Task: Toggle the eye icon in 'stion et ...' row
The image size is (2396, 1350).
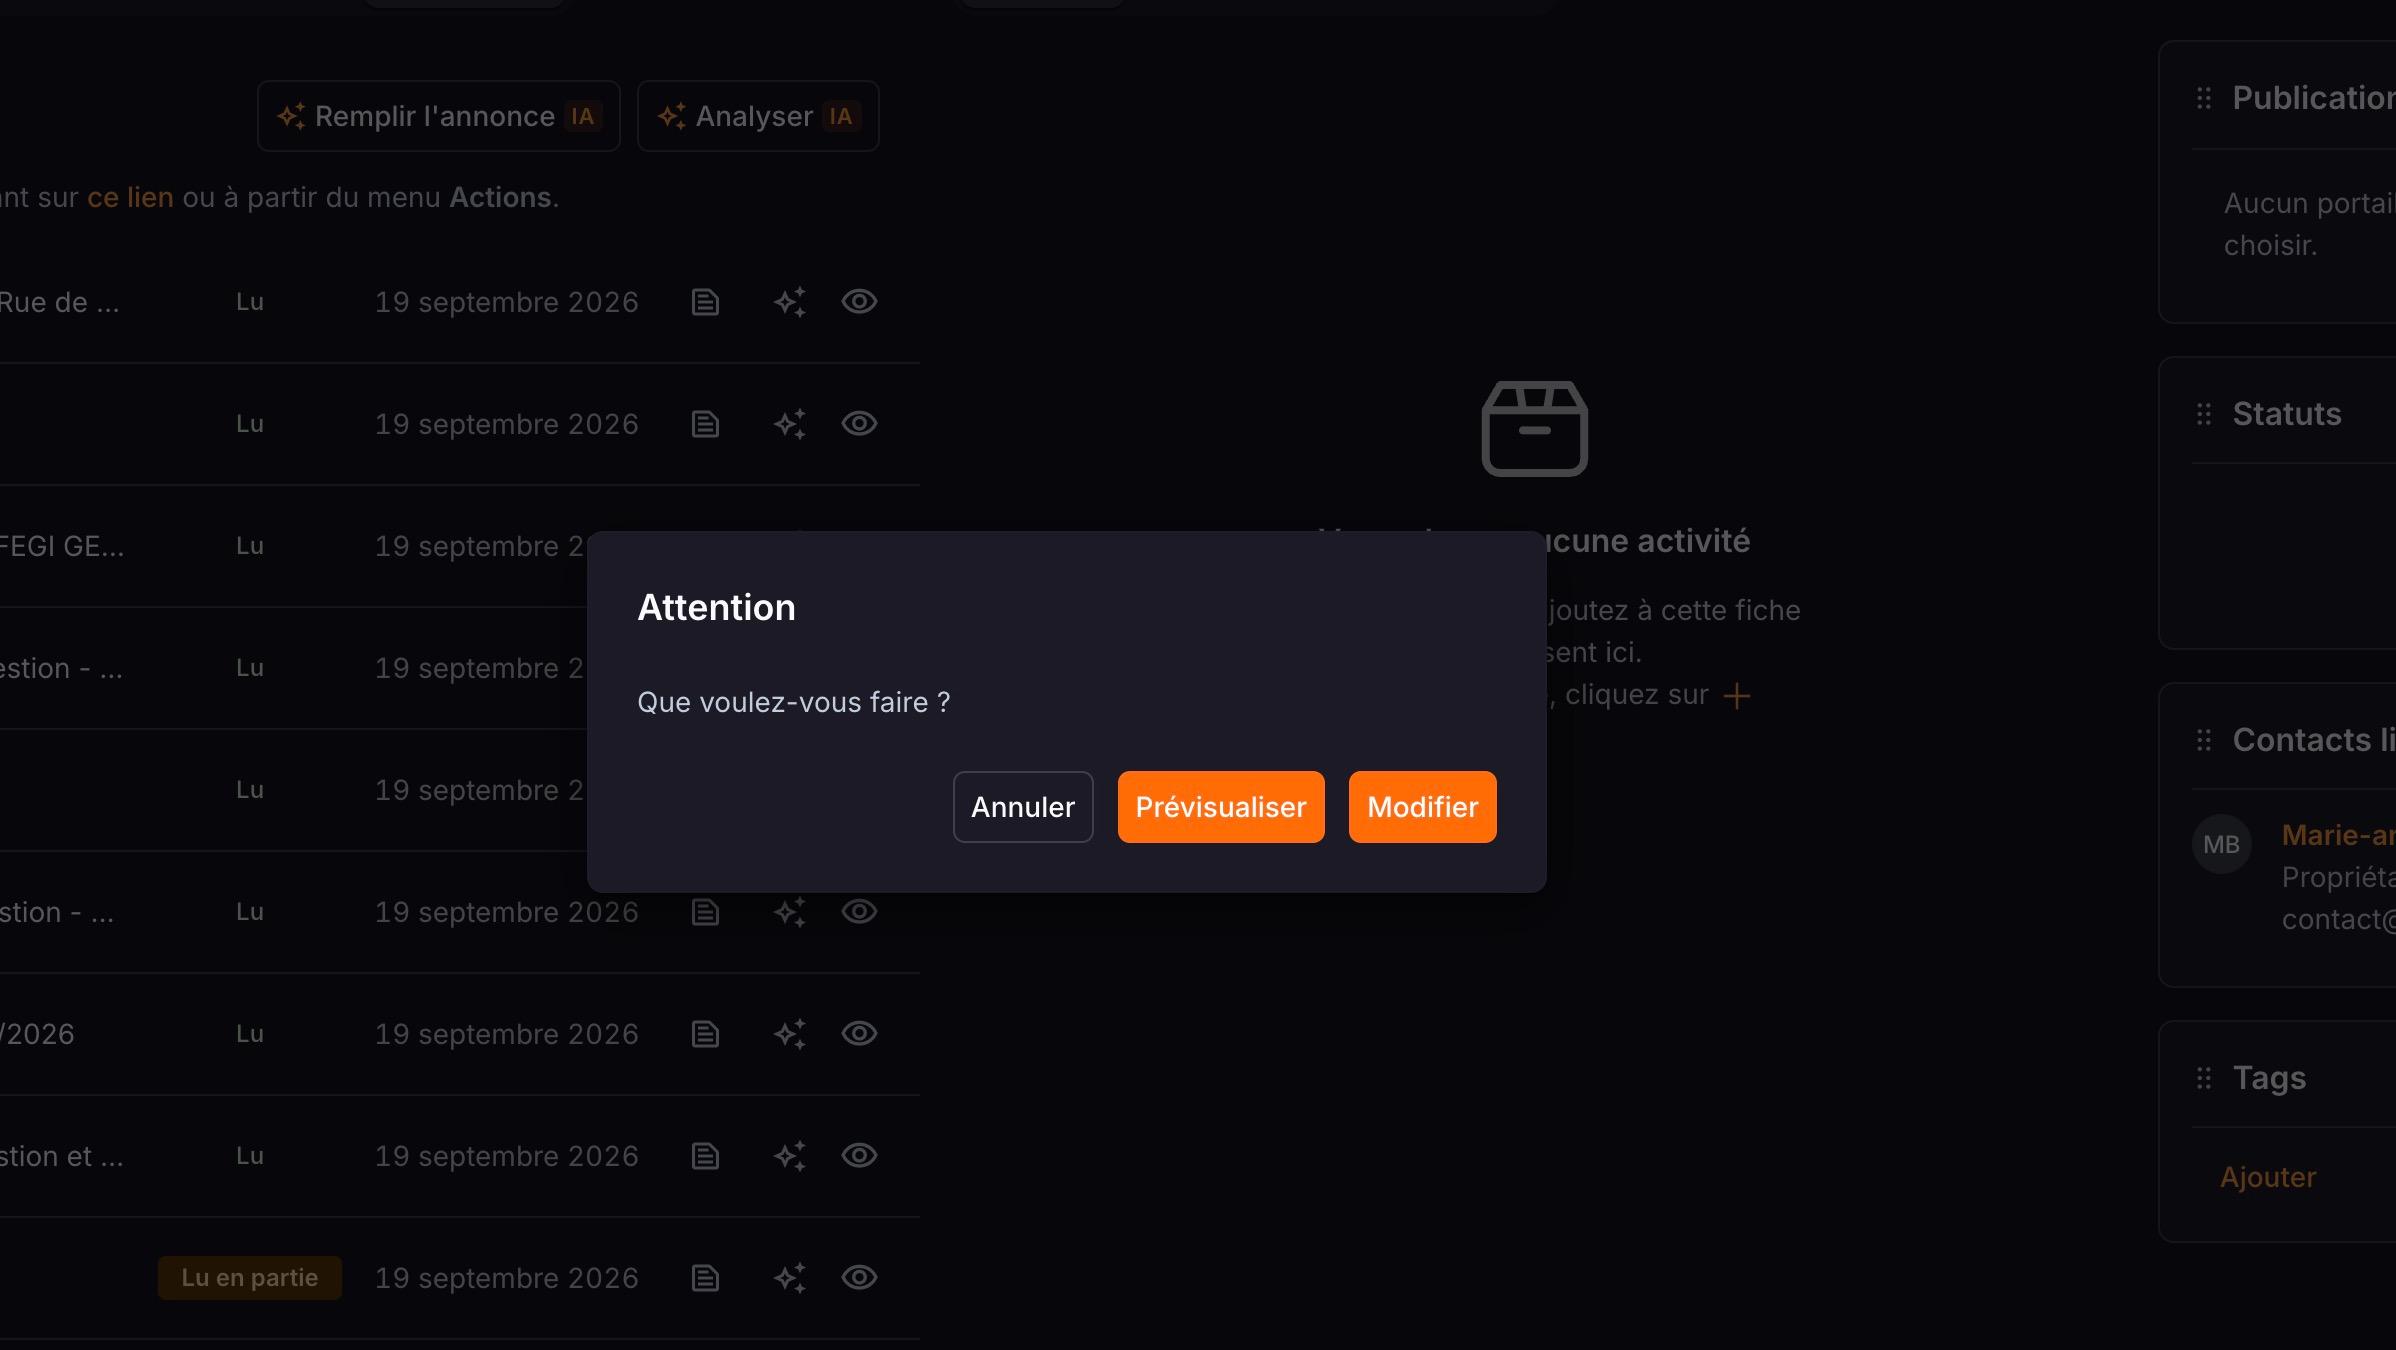Action: tap(859, 1155)
